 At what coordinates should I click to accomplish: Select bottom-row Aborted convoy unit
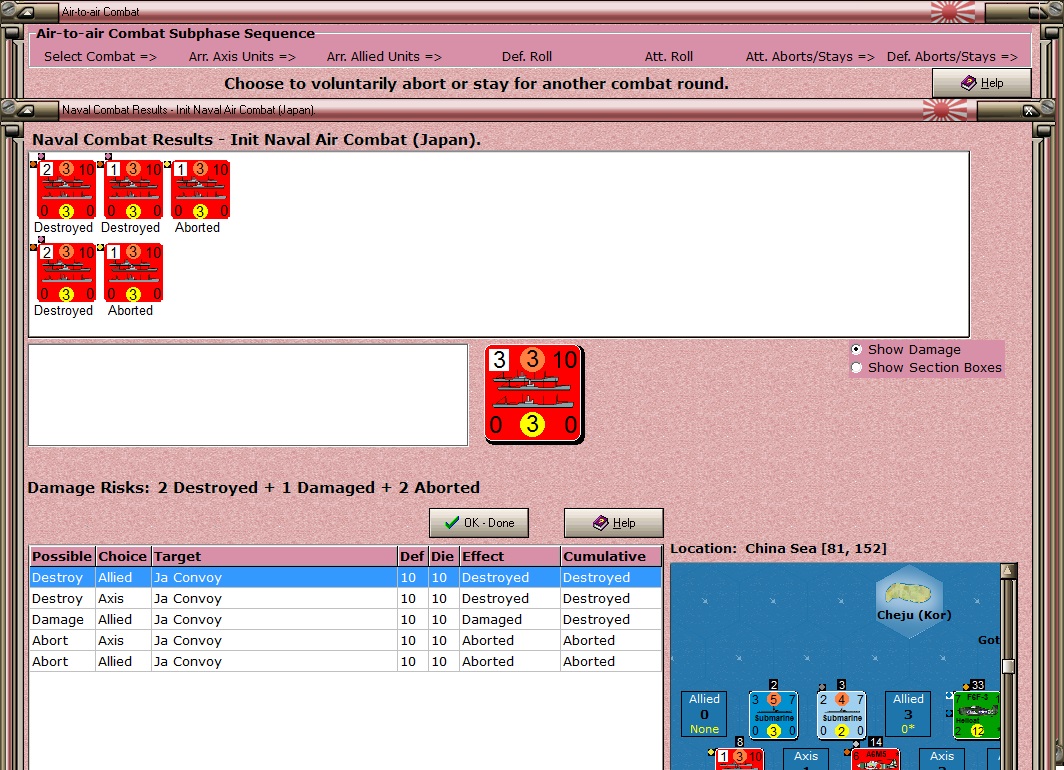(x=133, y=272)
